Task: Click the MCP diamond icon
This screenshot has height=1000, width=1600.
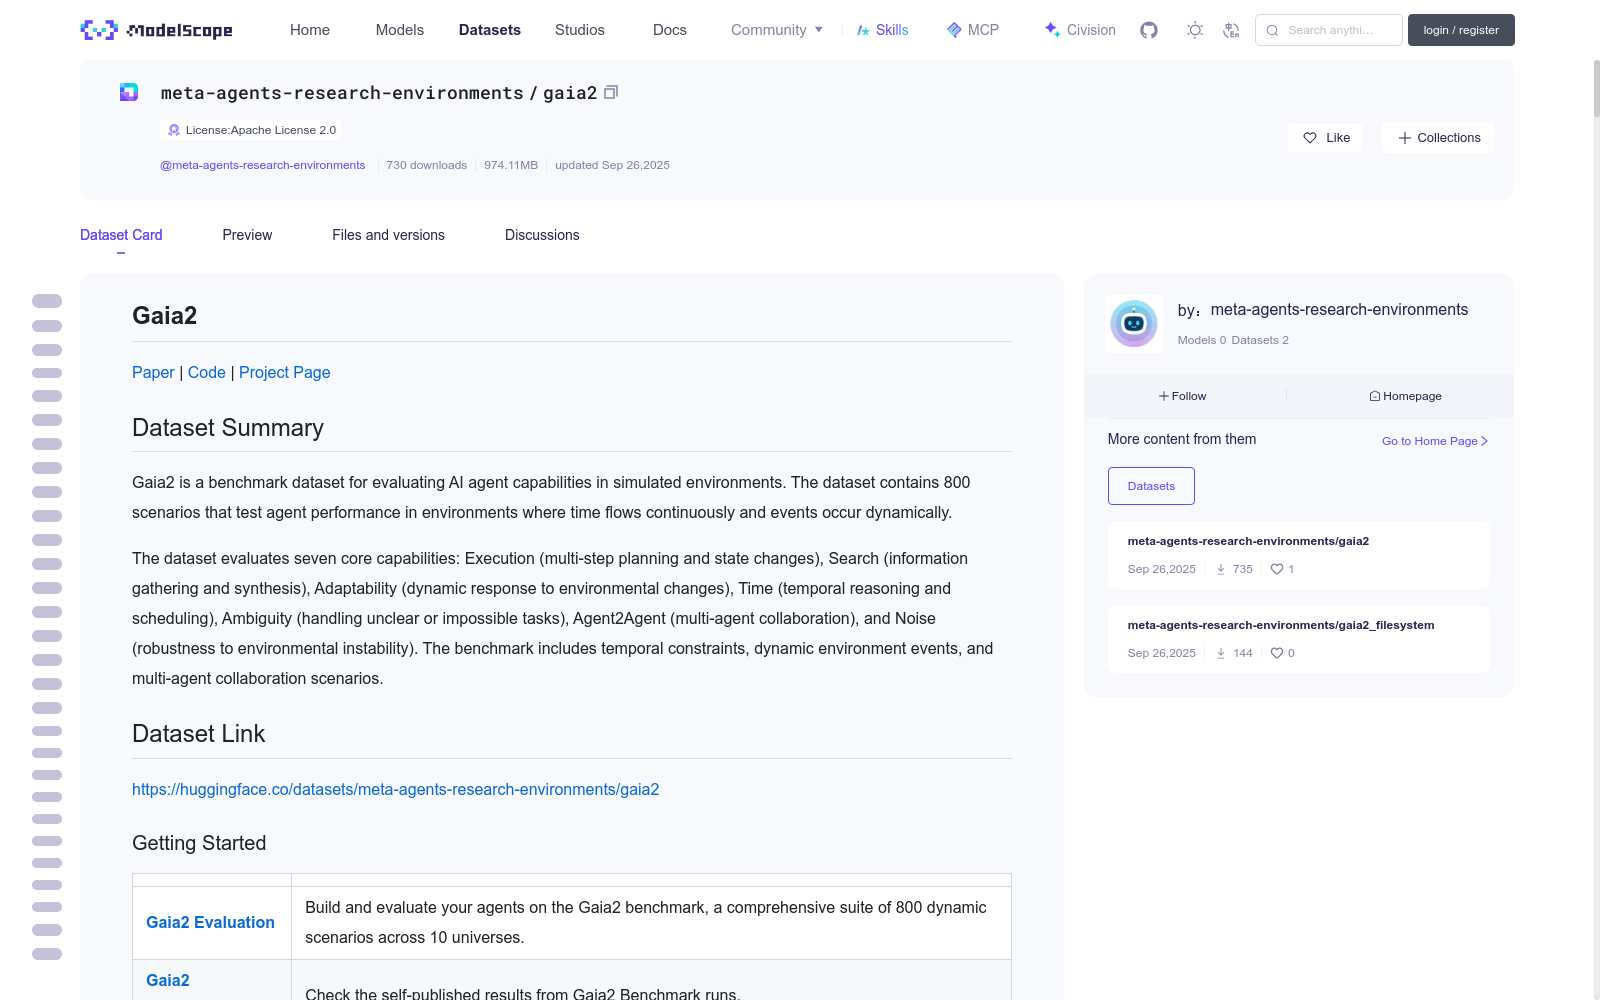Action: click(954, 30)
